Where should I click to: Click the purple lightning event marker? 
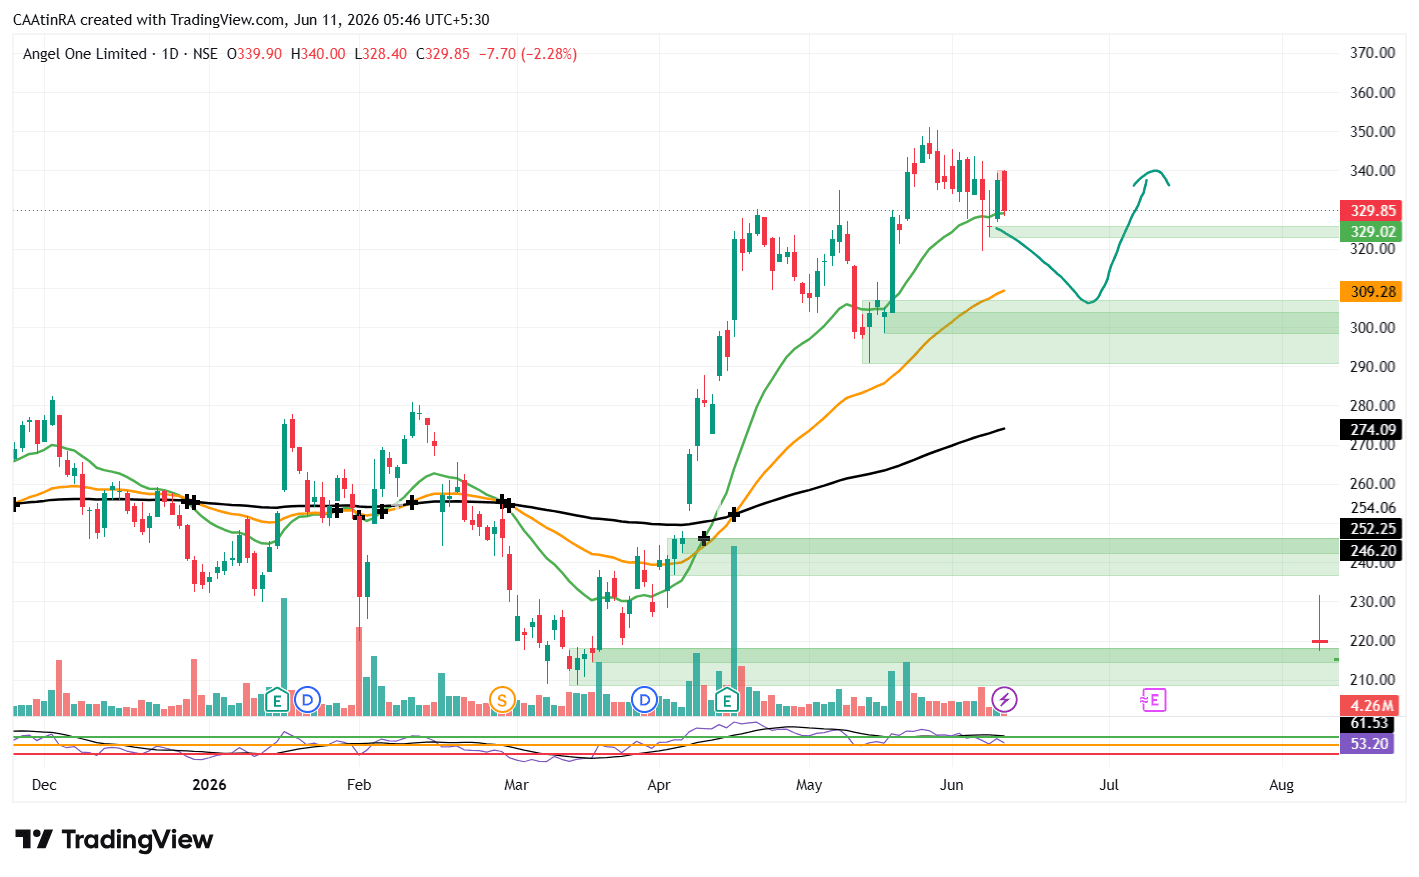(x=1004, y=700)
